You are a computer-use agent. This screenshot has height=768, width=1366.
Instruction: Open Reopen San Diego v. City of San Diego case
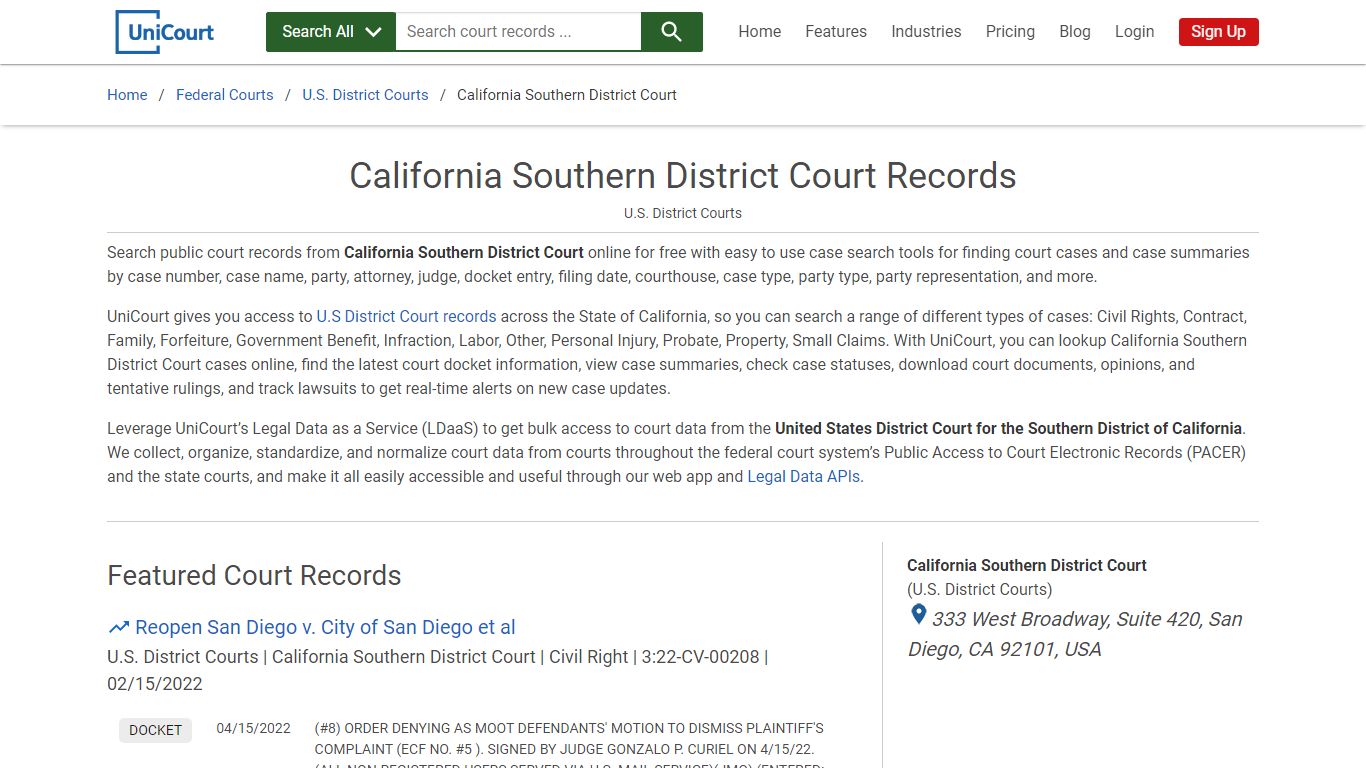325,628
